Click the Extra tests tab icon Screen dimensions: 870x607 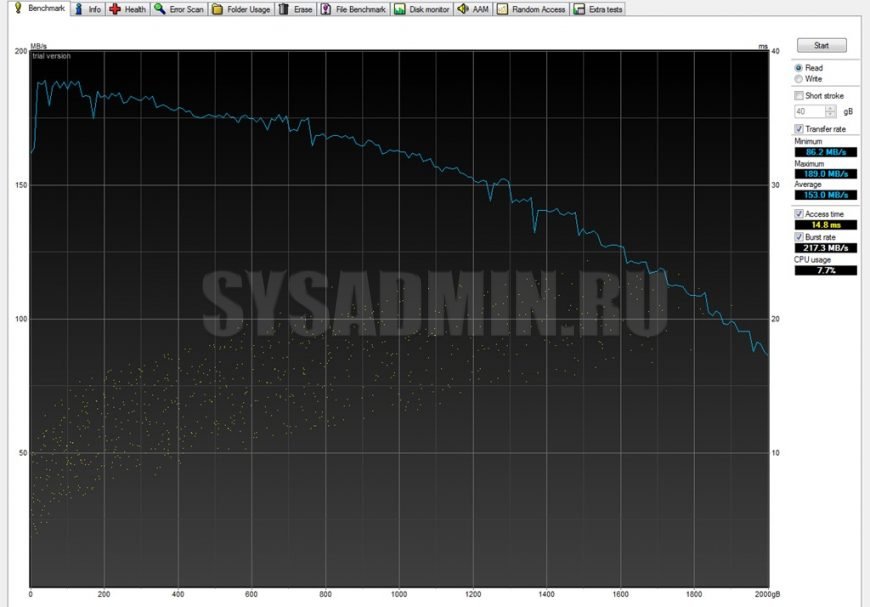579,9
